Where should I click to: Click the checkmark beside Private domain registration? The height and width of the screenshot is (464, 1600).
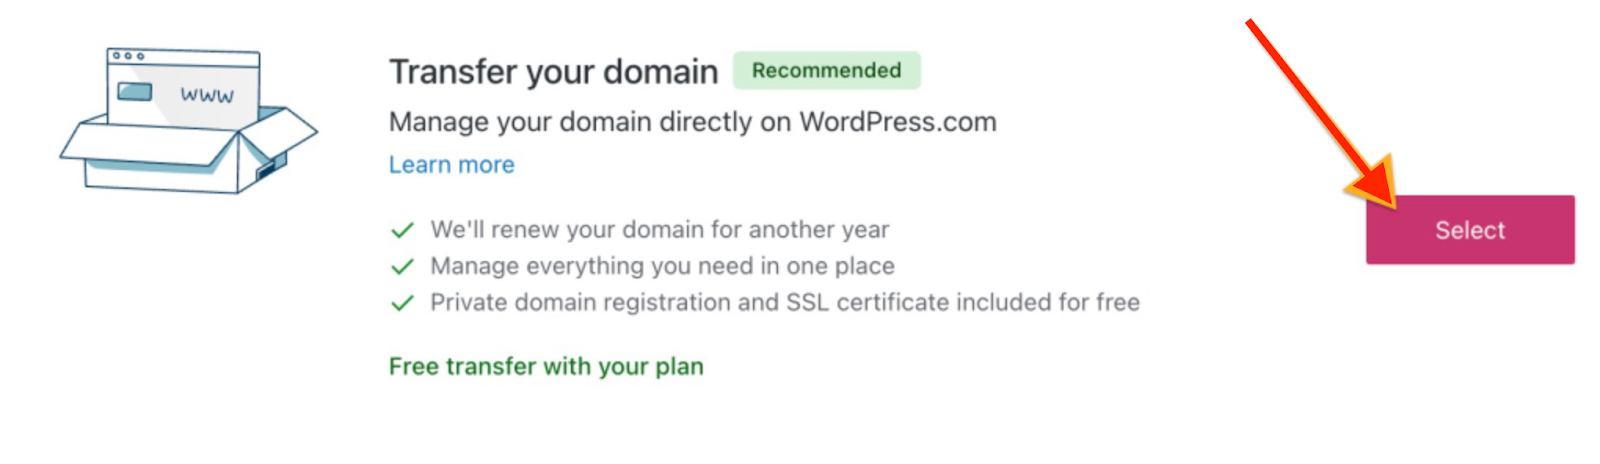click(402, 303)
